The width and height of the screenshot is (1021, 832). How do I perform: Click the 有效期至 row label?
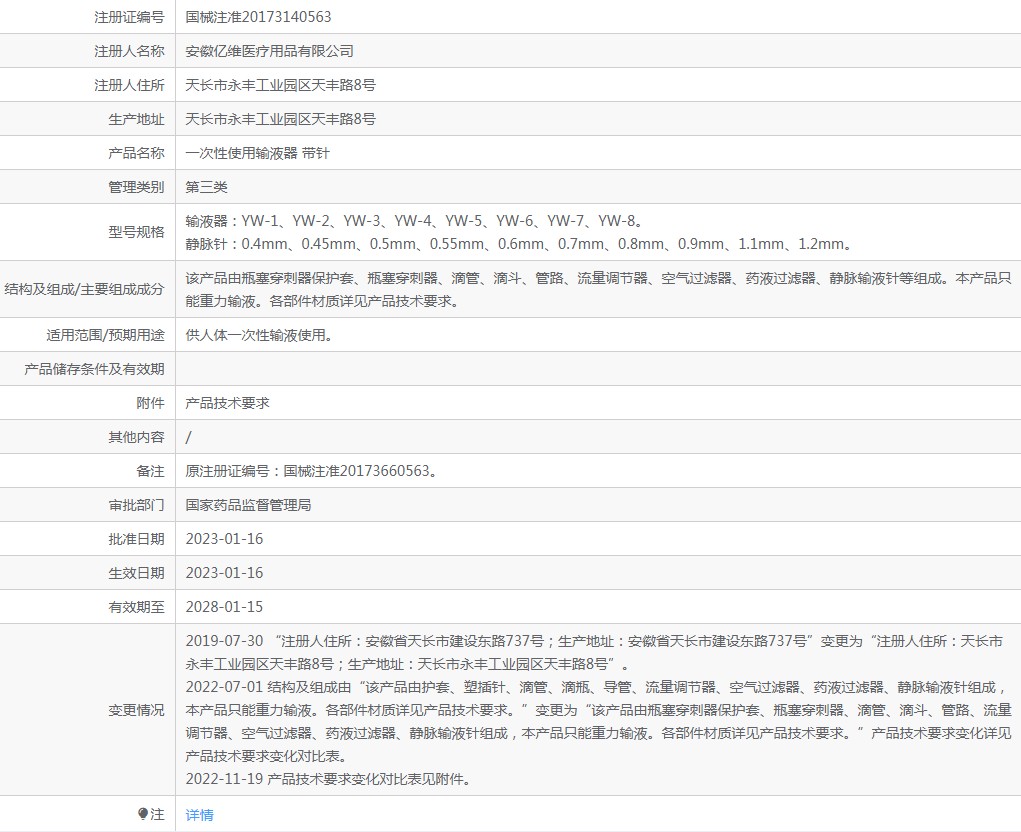[136, 607]
